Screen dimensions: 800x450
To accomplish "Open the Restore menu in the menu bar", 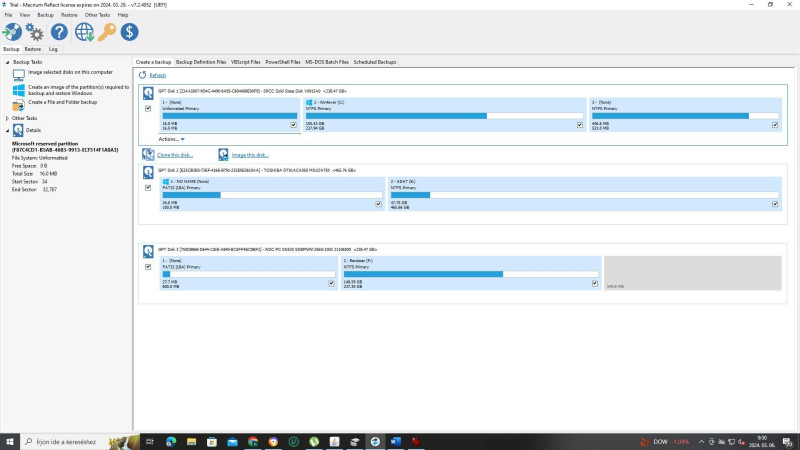I will [x=69, y=15].
